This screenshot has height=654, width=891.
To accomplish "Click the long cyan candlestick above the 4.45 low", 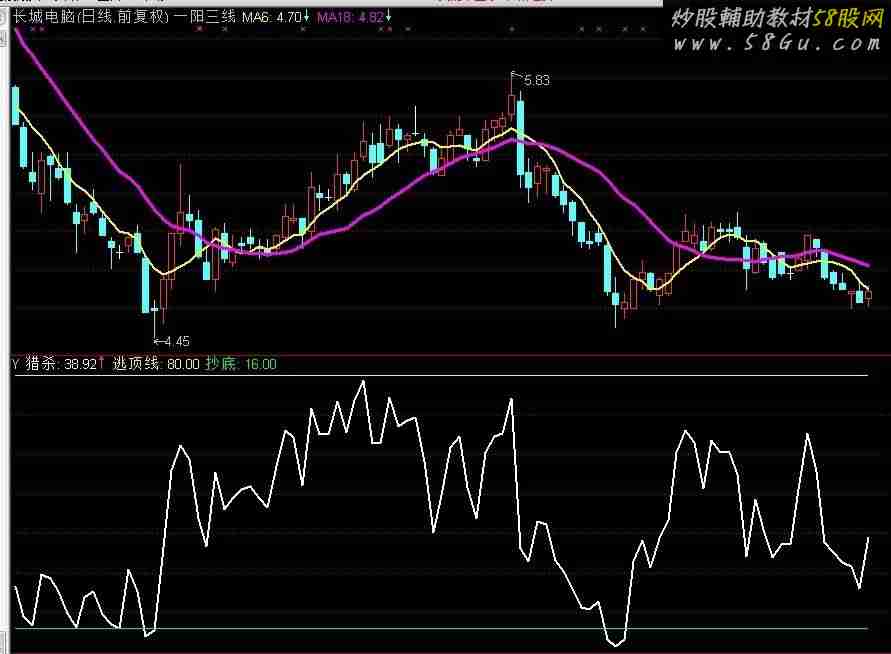I will tap(146, 285).
